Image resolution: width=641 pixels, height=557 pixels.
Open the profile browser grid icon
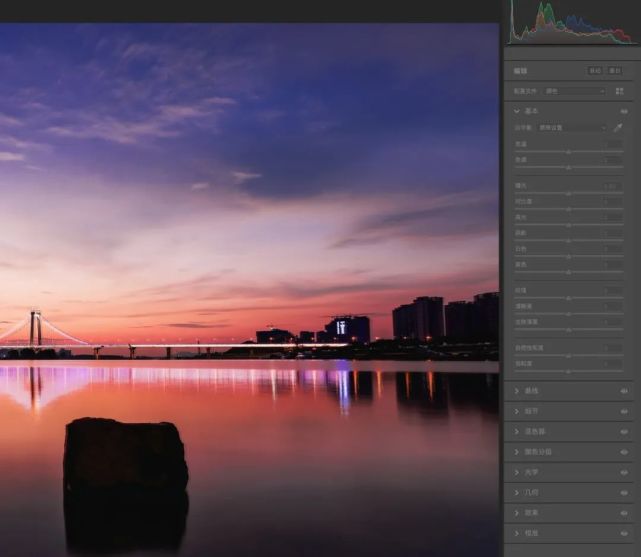tap(620, 91)
